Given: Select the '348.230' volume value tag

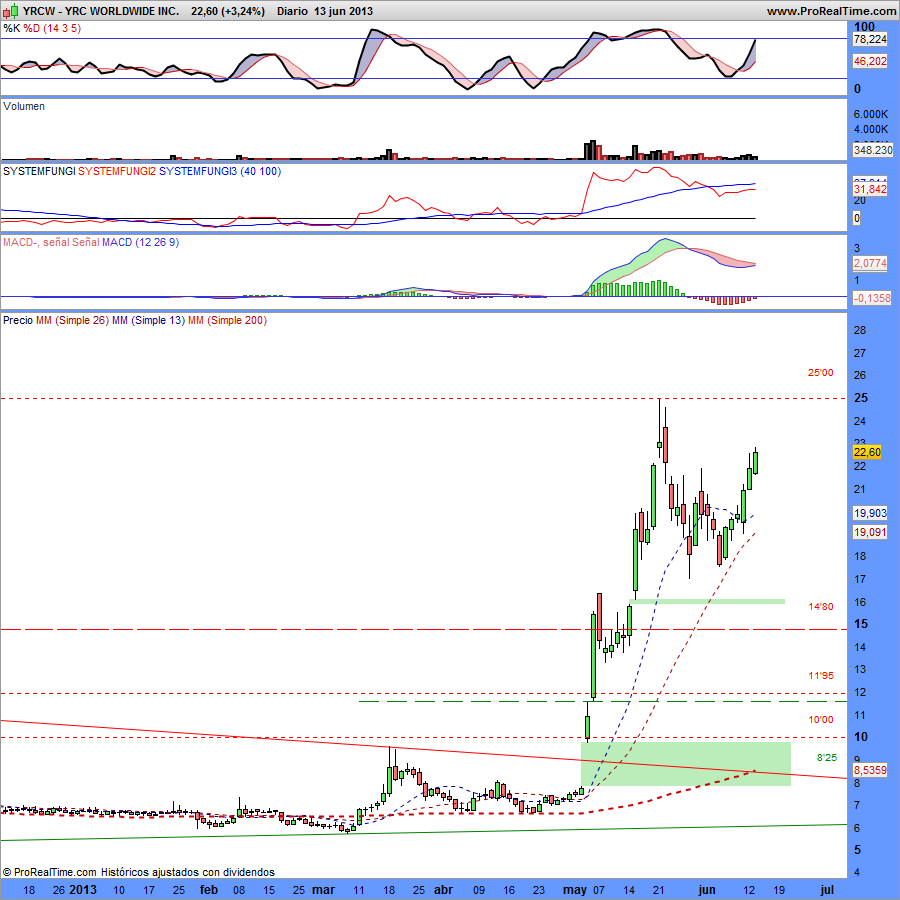Looking at the screenshot, I should (x=872, y=150).
